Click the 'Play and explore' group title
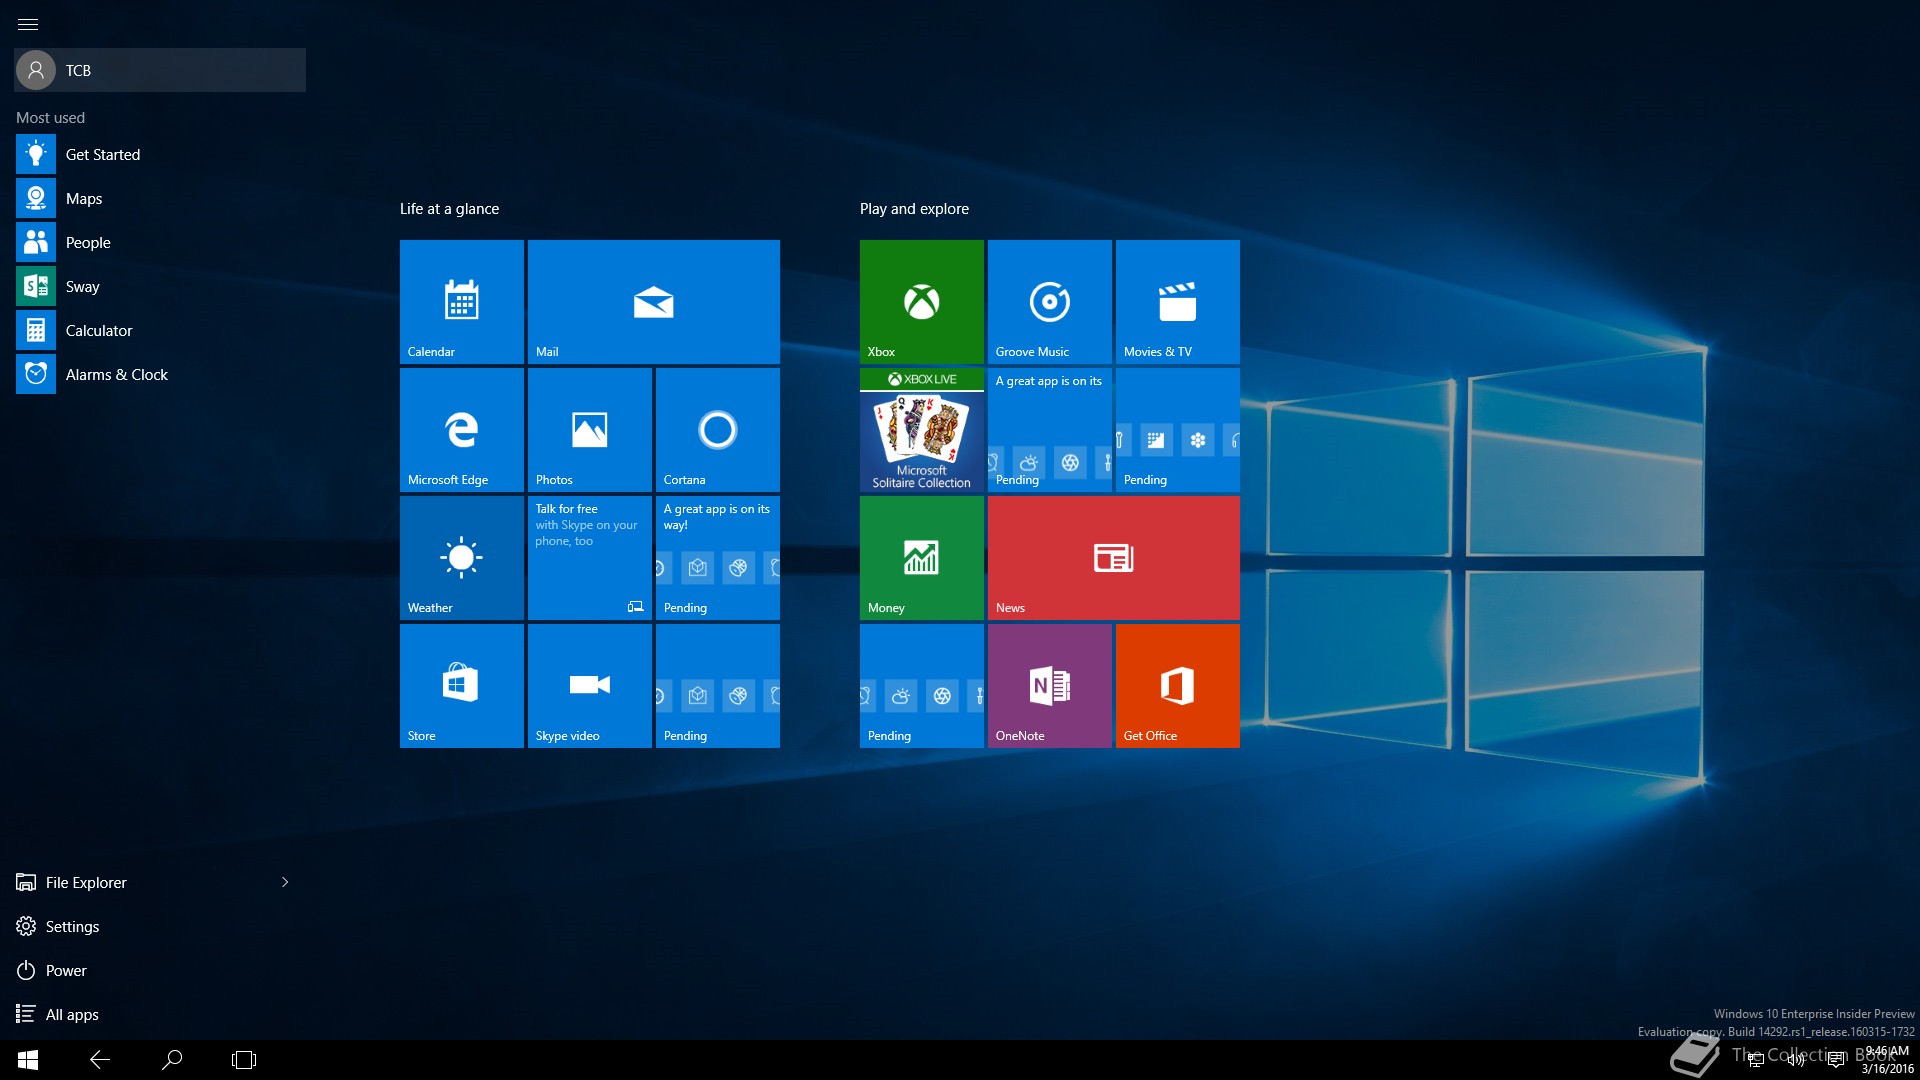Screen dimensions: 1920x1080 pyautogui.click(x=914, y=209)
